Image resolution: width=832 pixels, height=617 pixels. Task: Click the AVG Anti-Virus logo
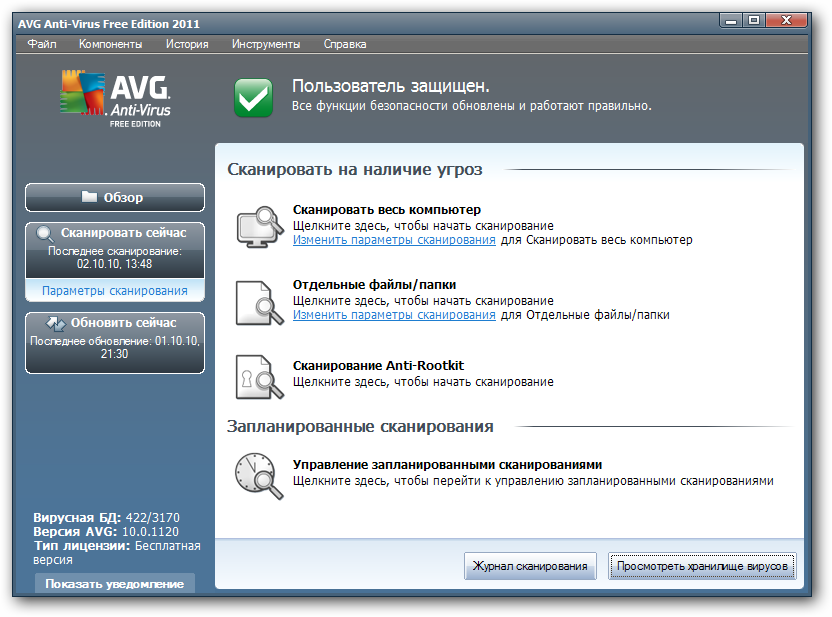(x=115, y=99)
